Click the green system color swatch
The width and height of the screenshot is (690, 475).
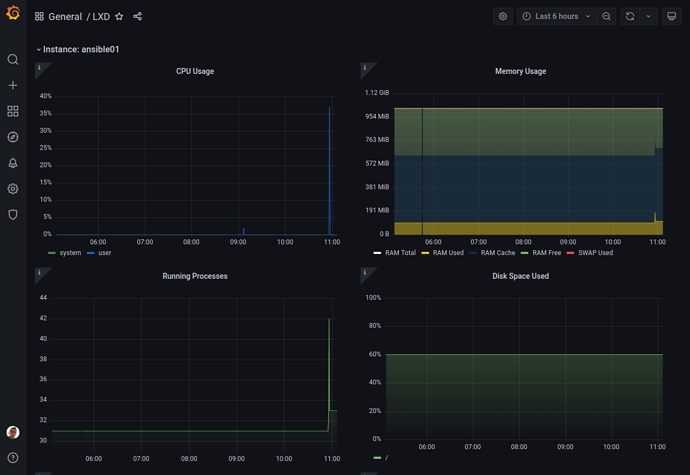tap(51, 253)
